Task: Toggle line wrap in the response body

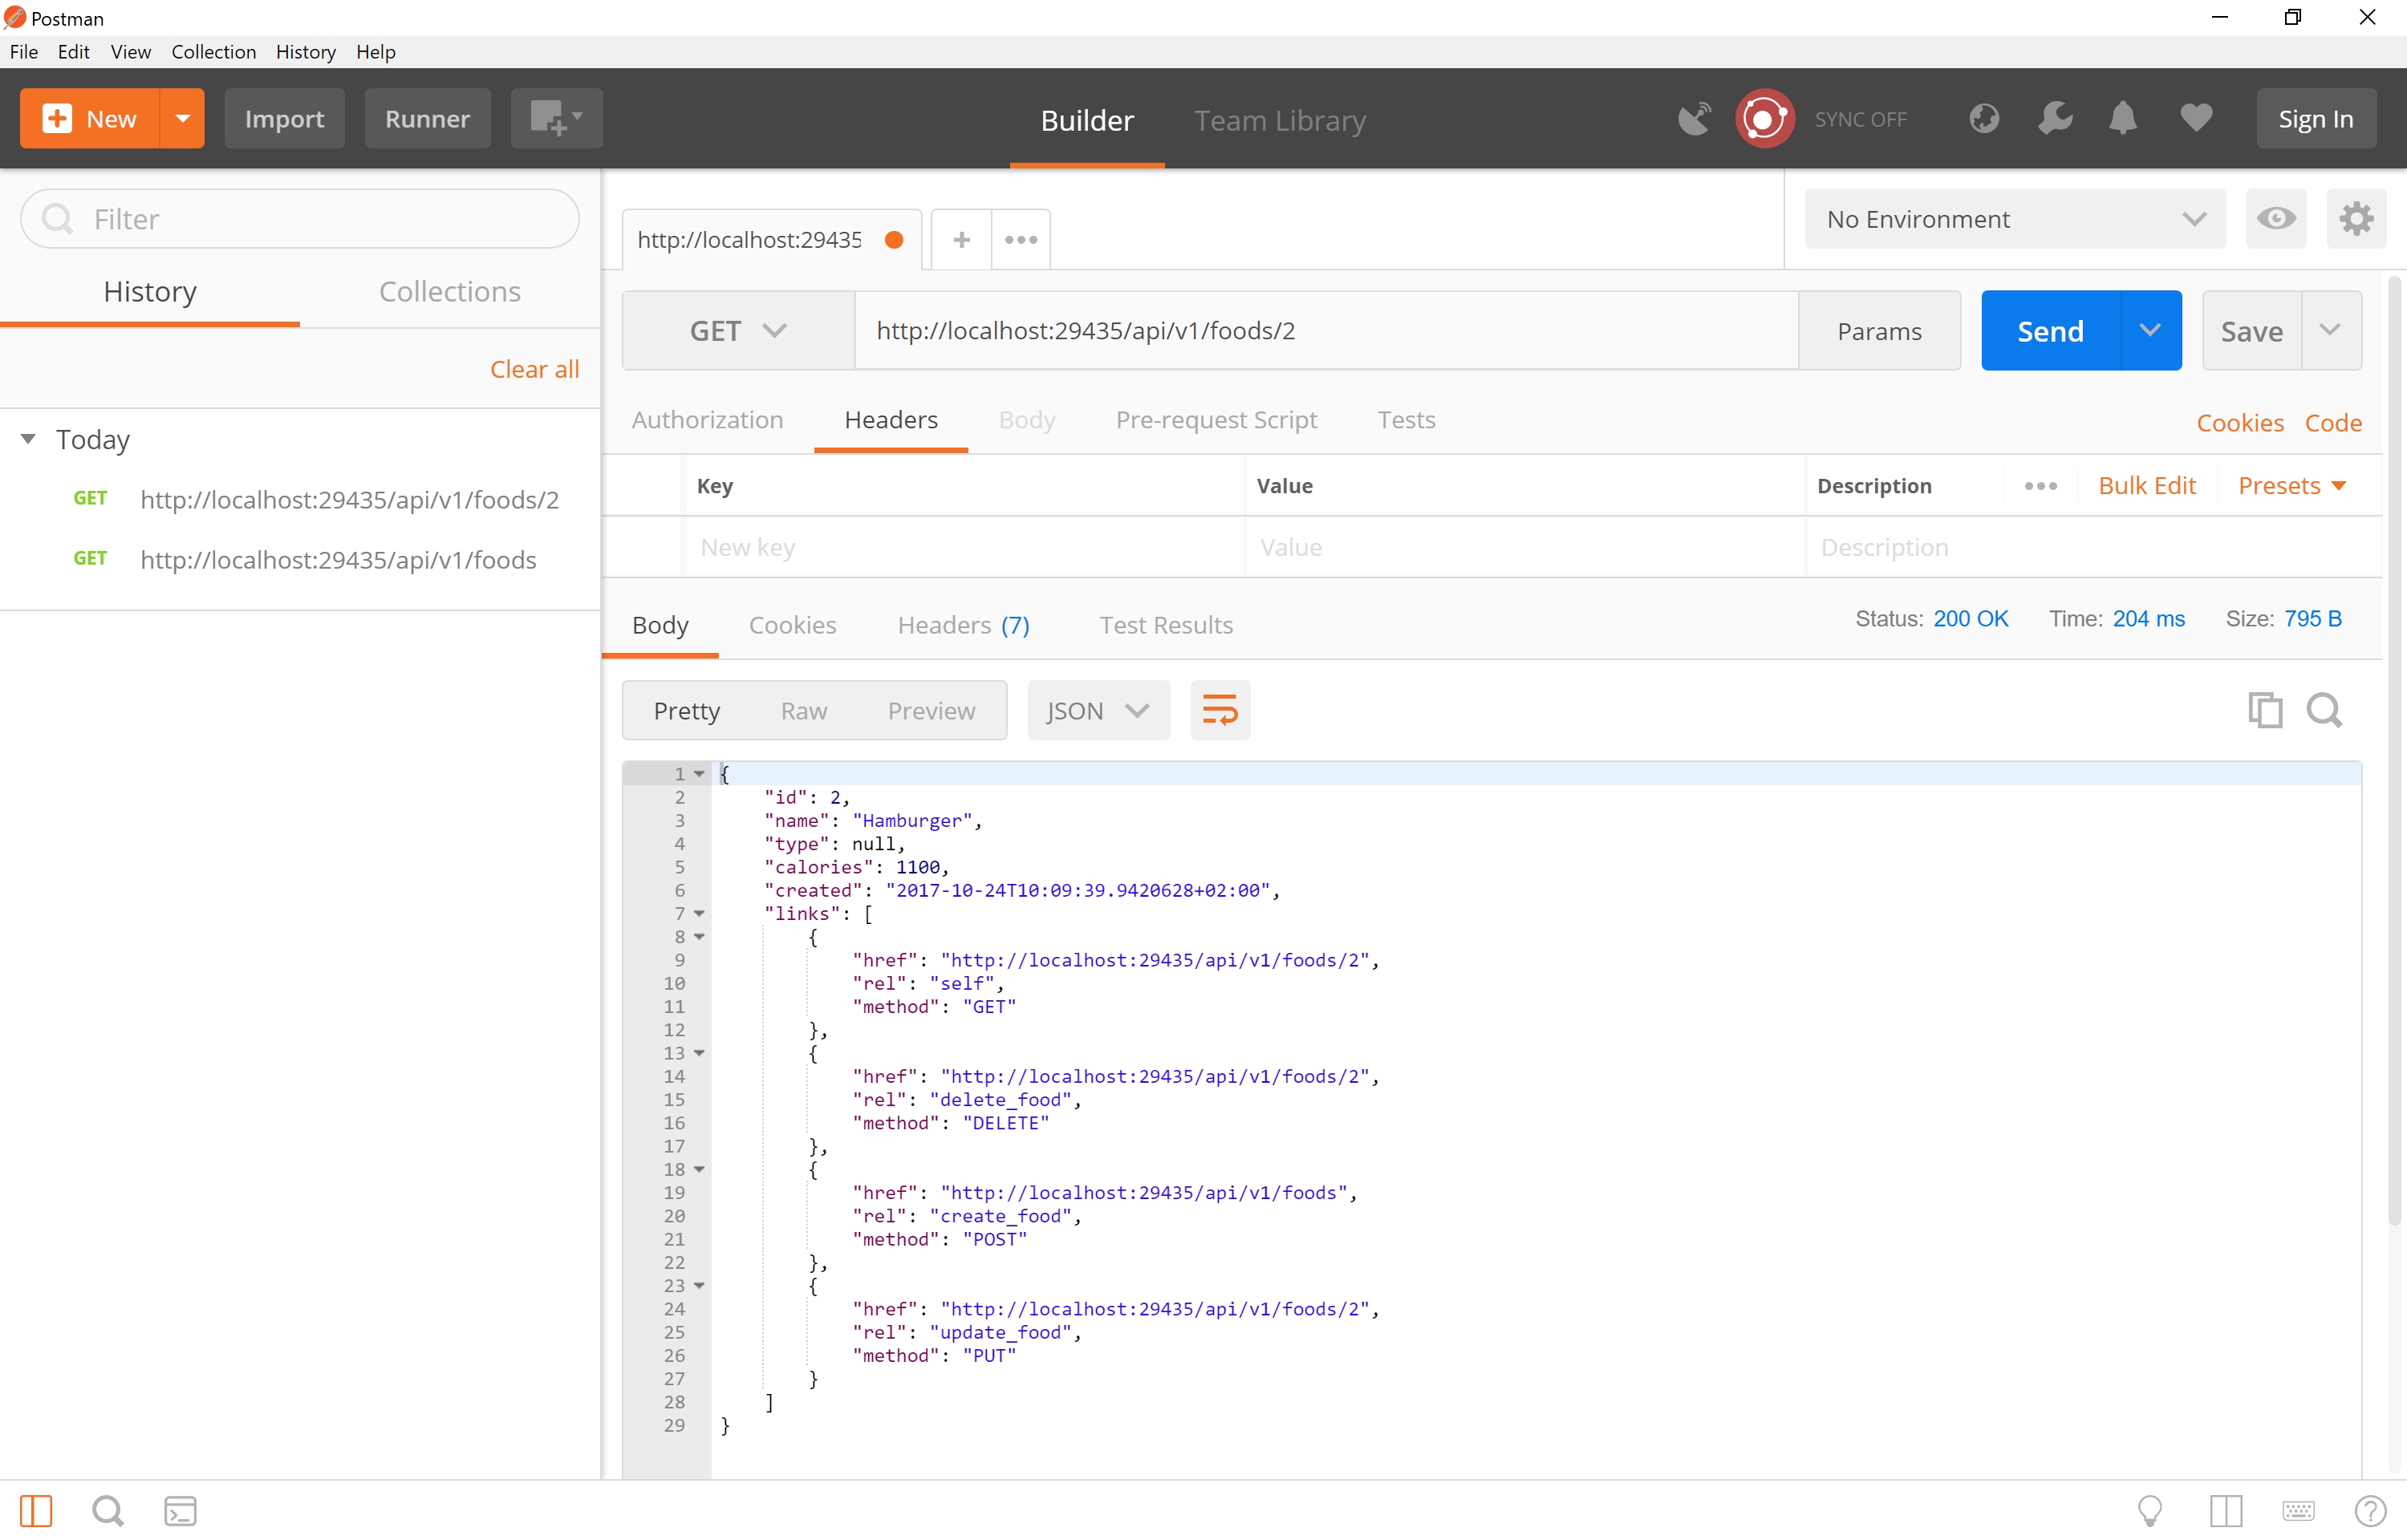Action: click(1219, 710)
